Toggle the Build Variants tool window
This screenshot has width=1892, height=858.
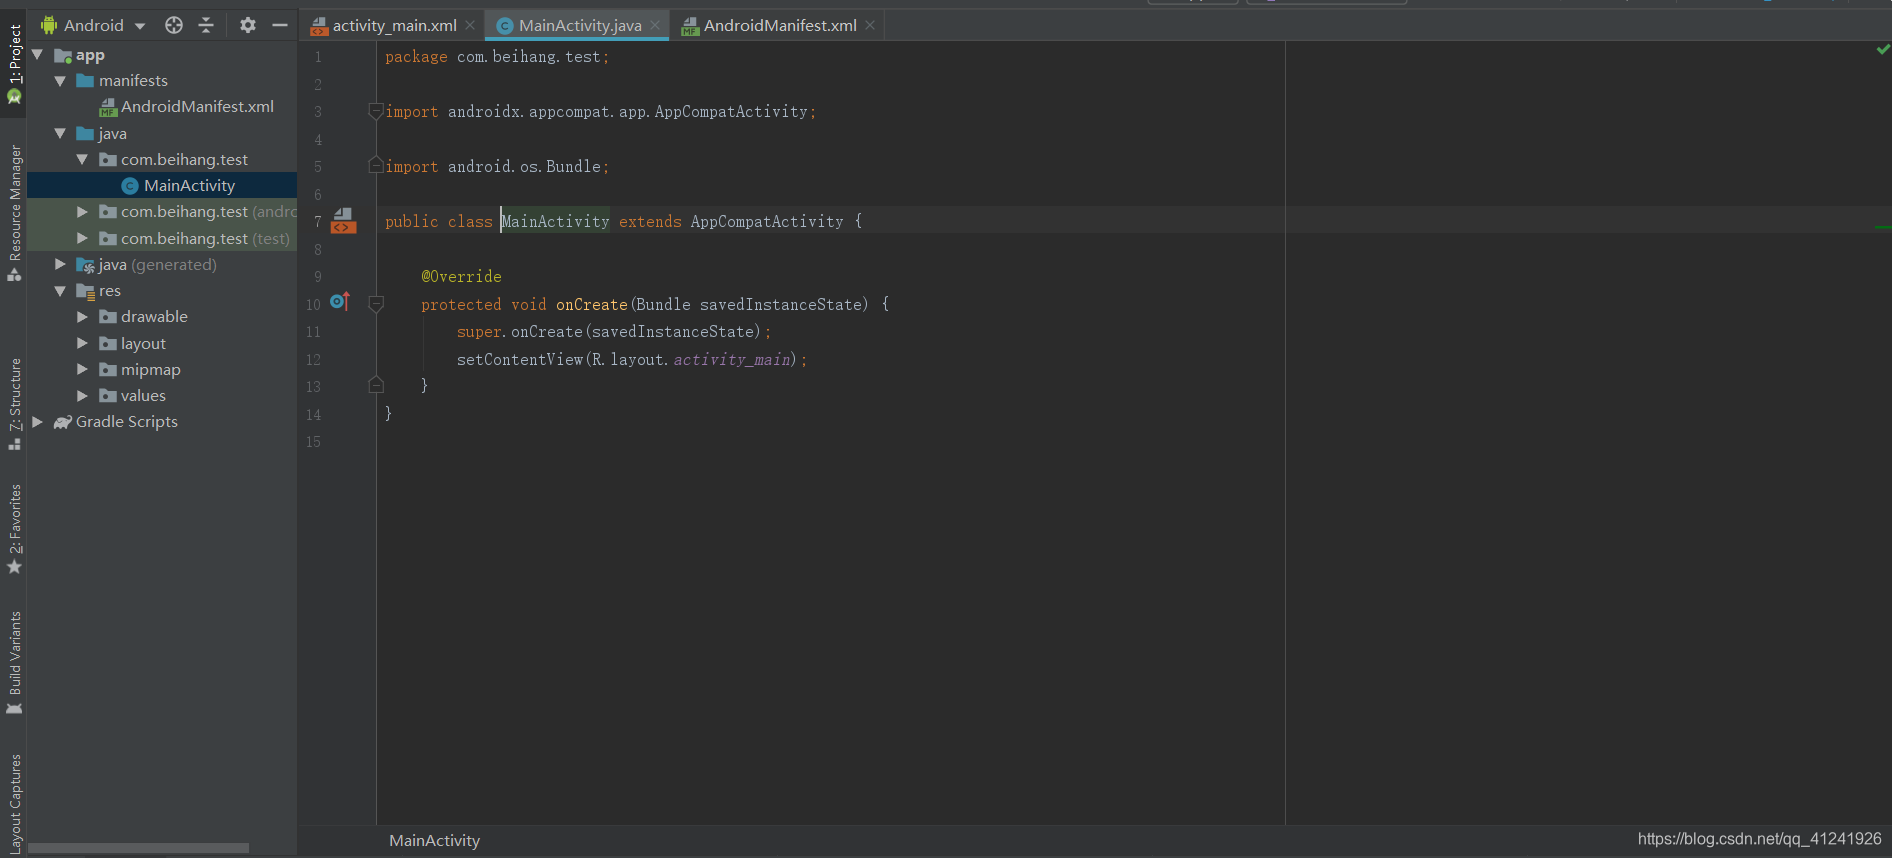point(14,663)
